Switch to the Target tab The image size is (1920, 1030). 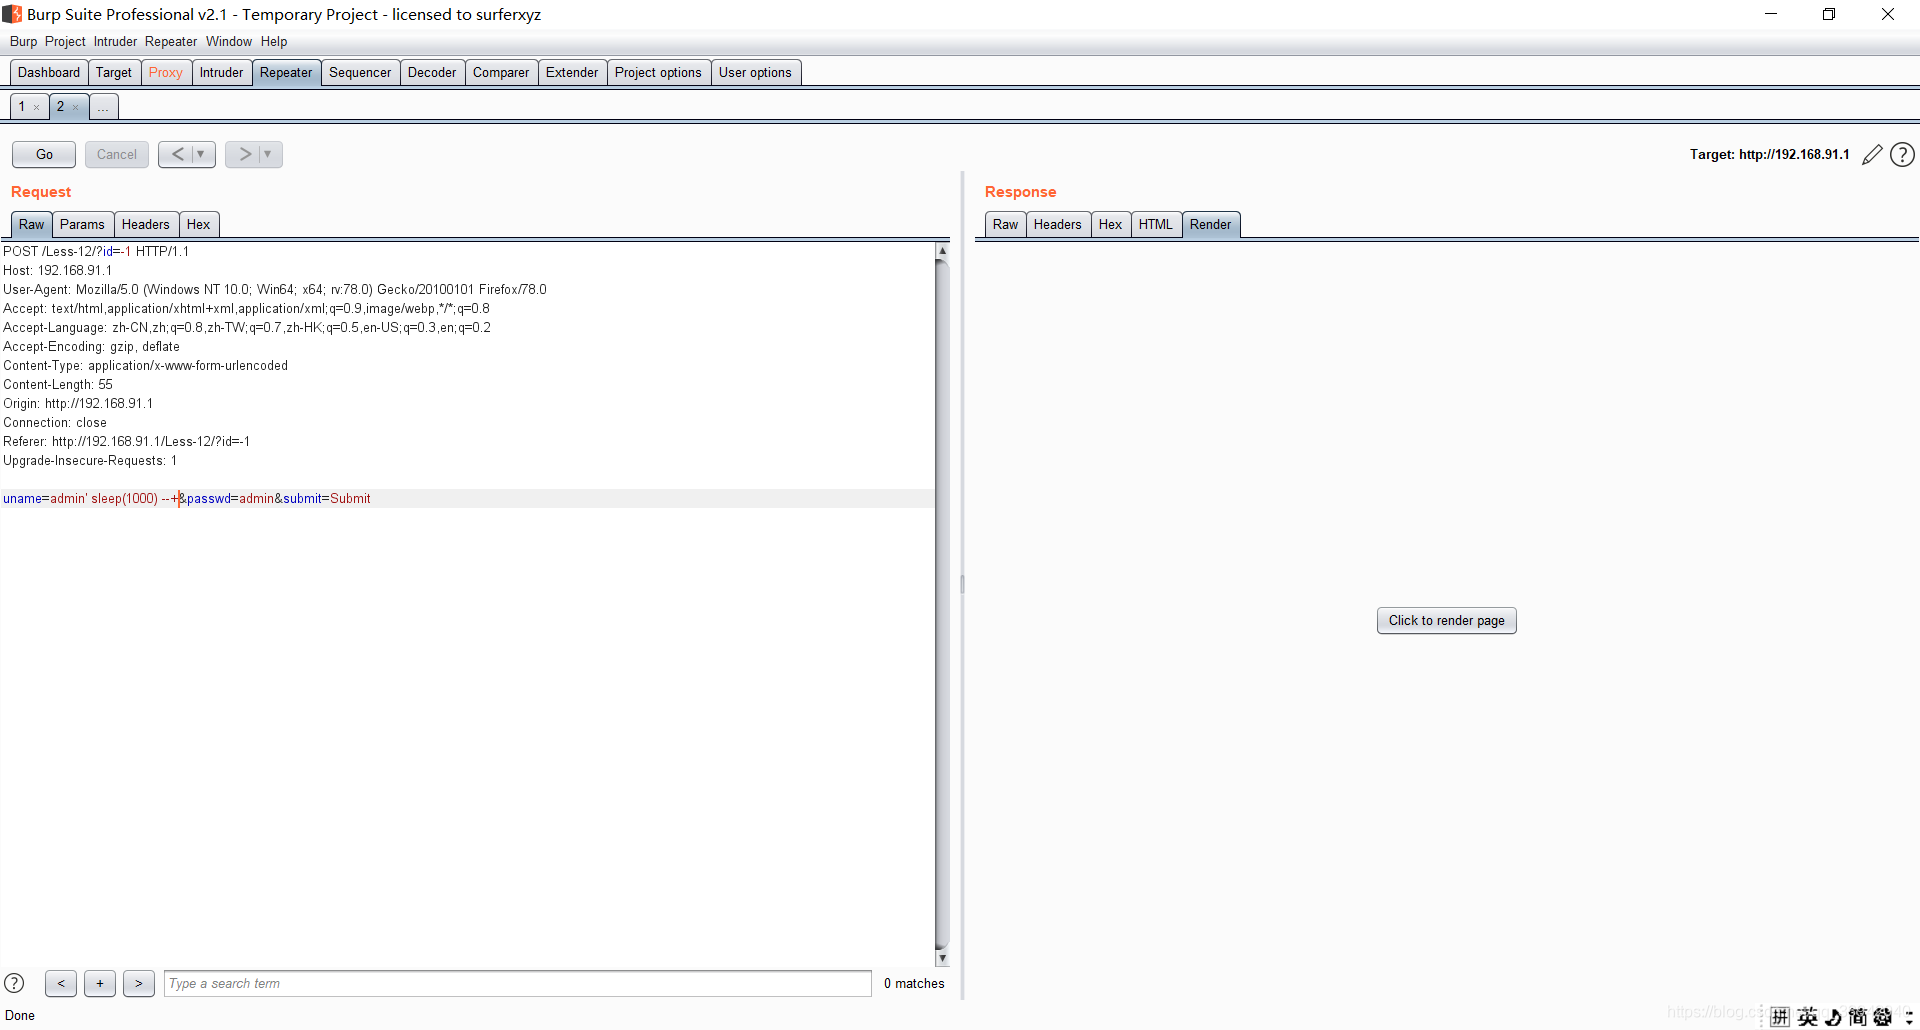click(x=114, y=73)
